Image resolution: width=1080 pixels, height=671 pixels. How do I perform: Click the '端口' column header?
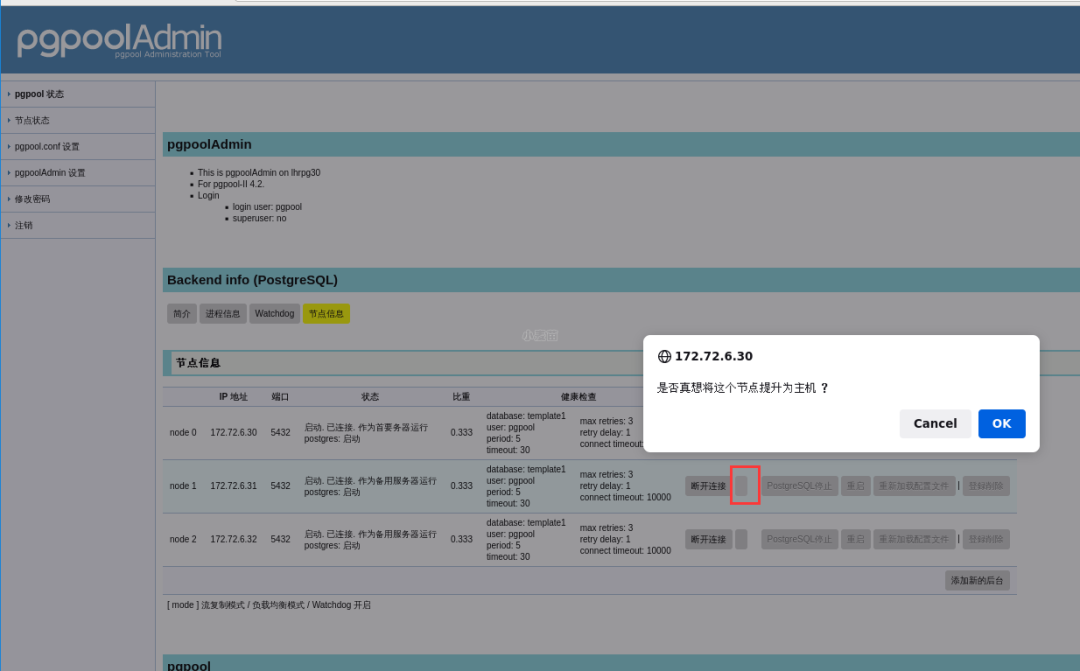[280, 397]
